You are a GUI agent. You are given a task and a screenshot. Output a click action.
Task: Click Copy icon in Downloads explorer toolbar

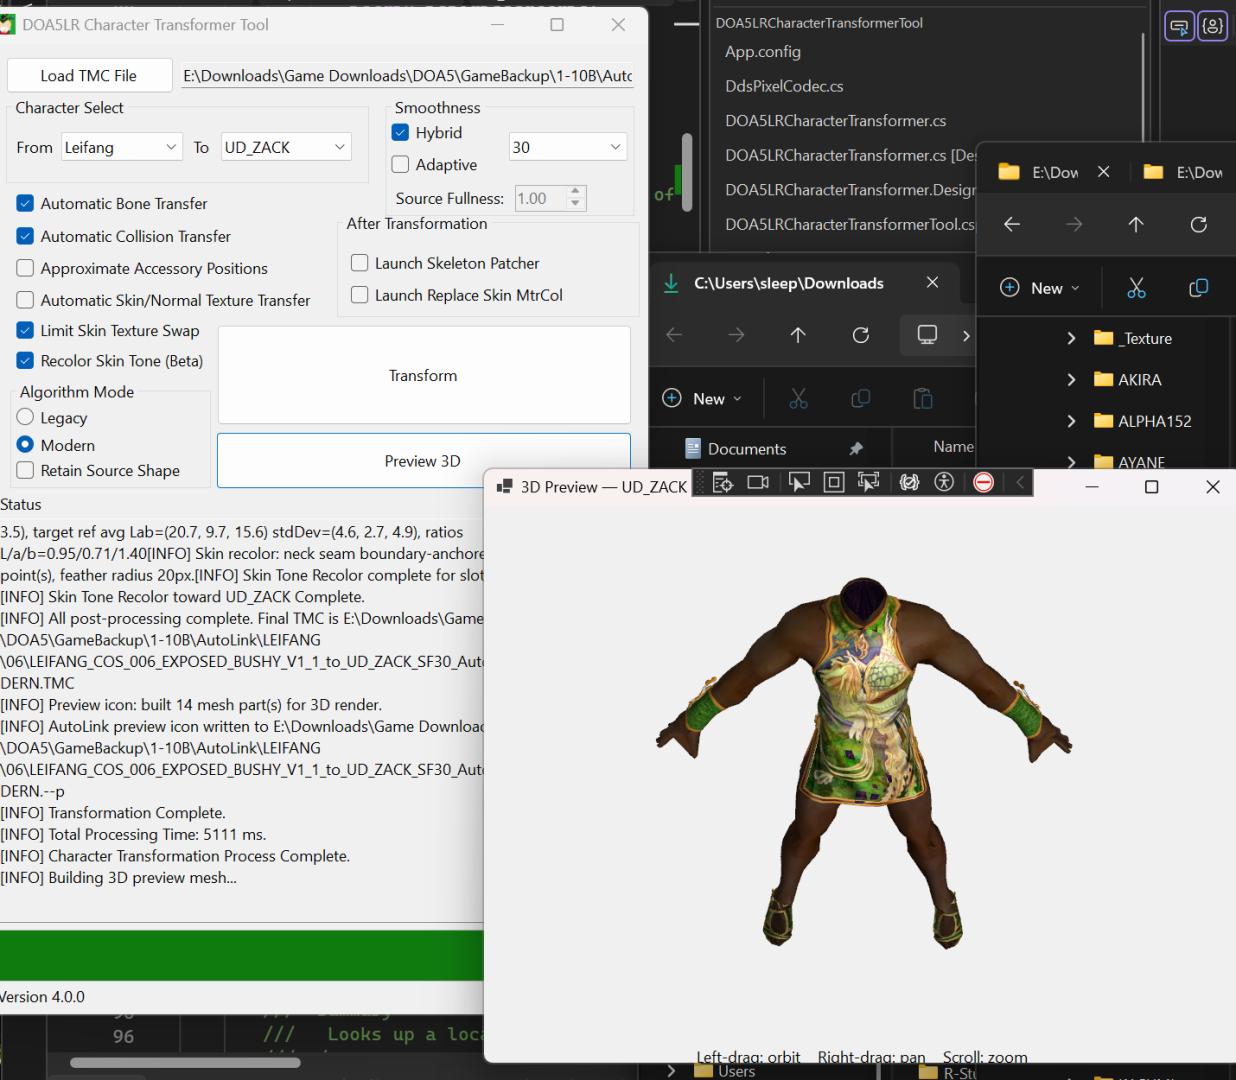click(x=860, y=399)
